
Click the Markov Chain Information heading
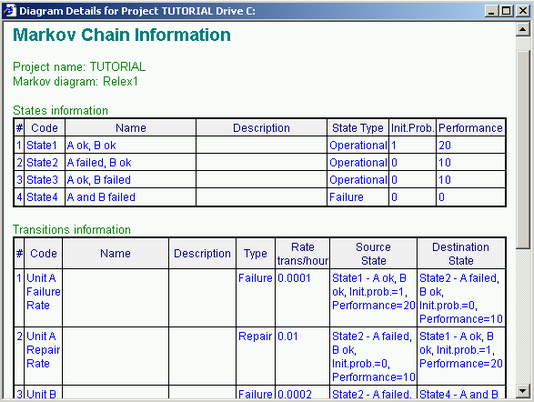point(122,35)
